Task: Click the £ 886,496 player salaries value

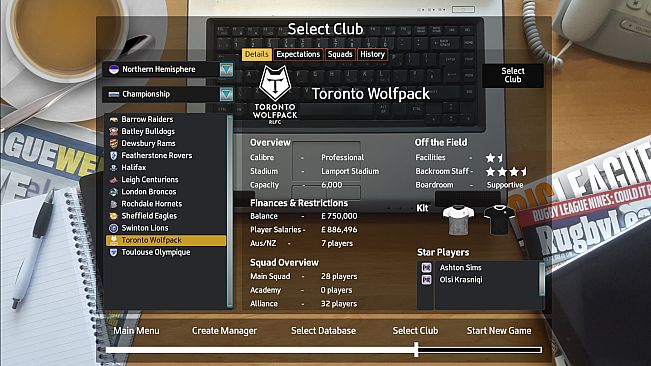Action: (x=339, y=229)
